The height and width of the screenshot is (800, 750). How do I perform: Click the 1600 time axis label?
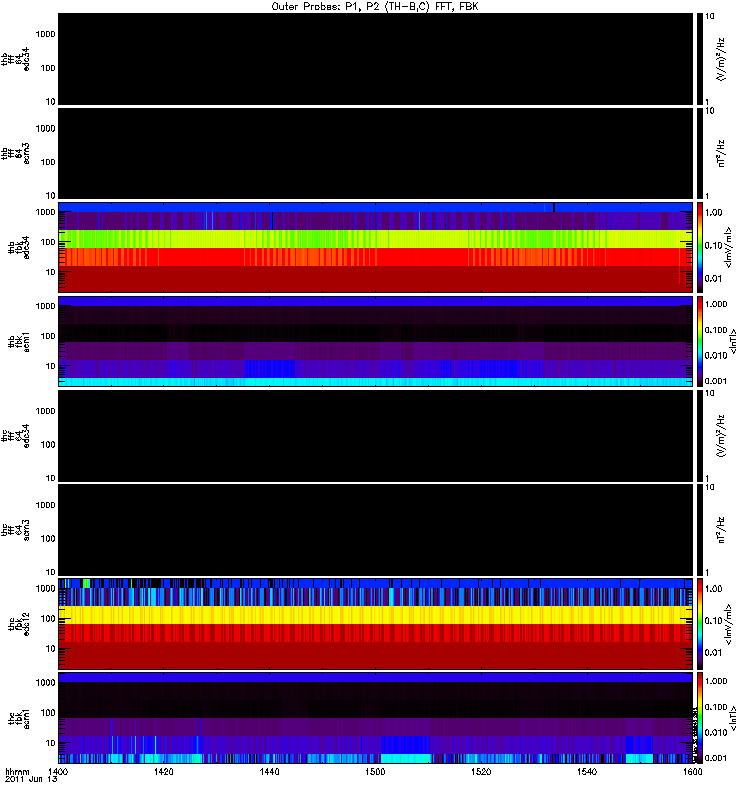(693, 772)
